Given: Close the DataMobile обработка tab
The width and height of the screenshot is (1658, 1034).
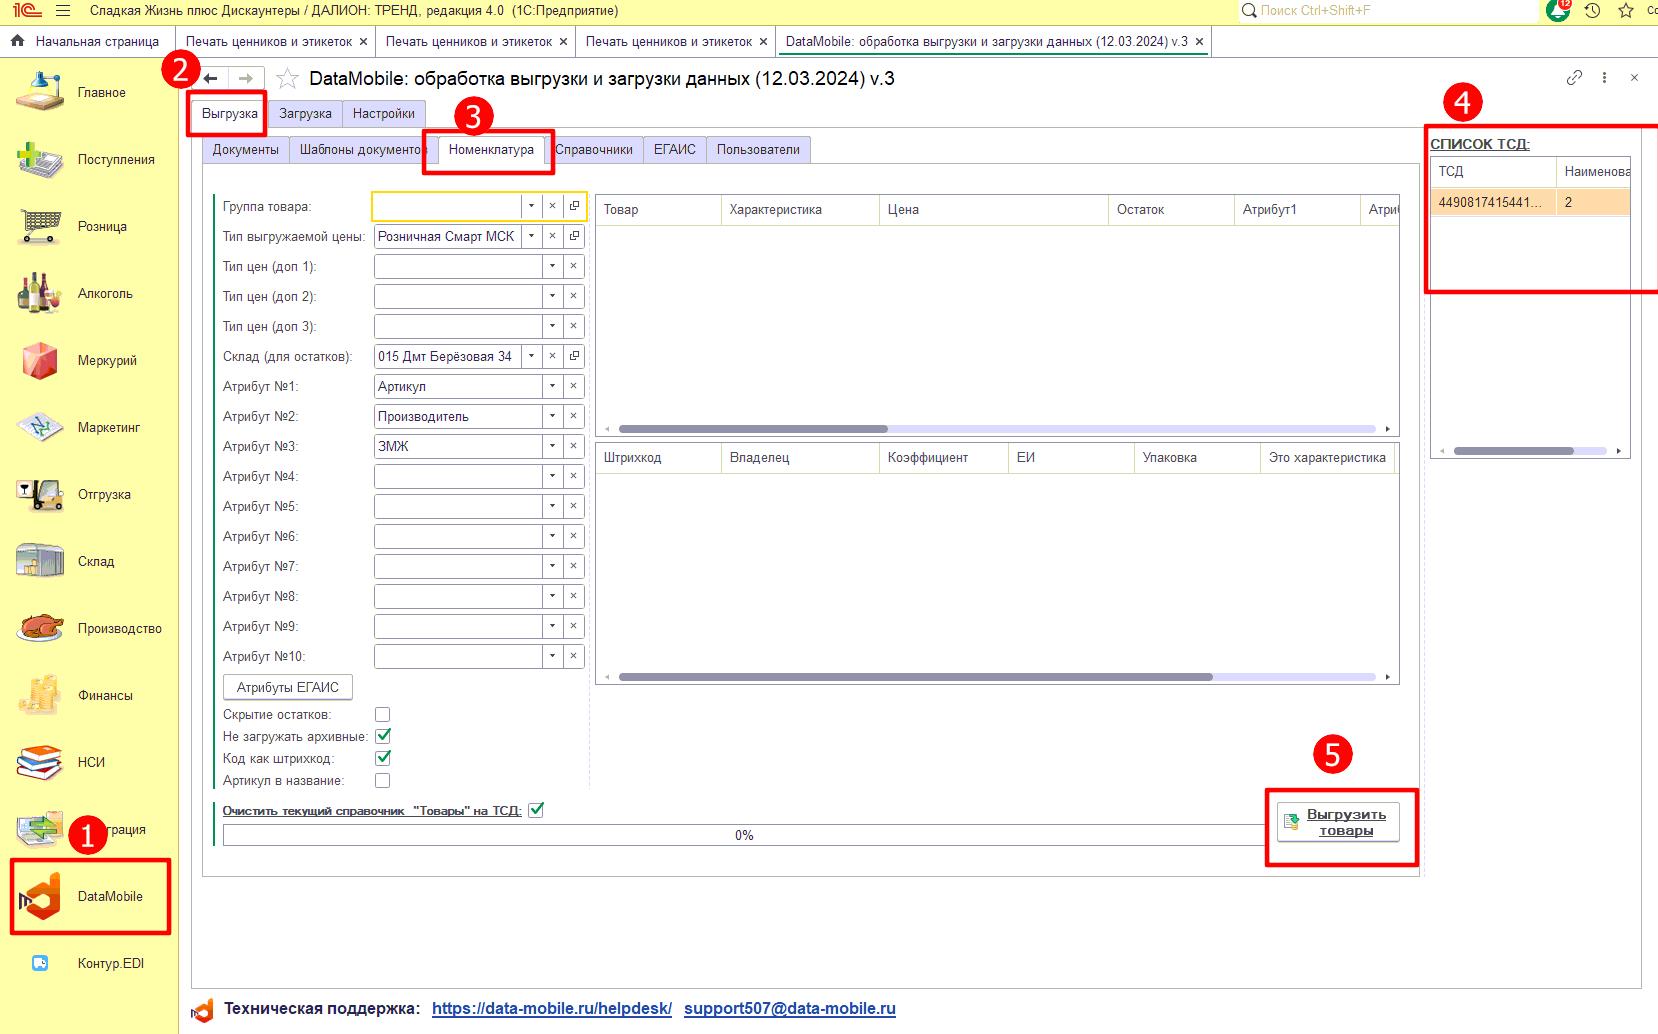Looking at the screenshot, I should 1200,41.
